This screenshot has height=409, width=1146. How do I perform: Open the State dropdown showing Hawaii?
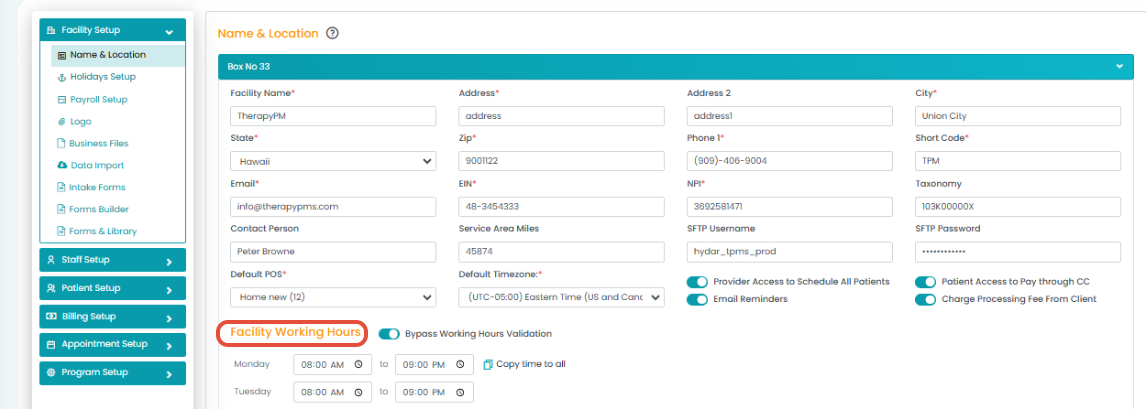[x=333, y=161]
